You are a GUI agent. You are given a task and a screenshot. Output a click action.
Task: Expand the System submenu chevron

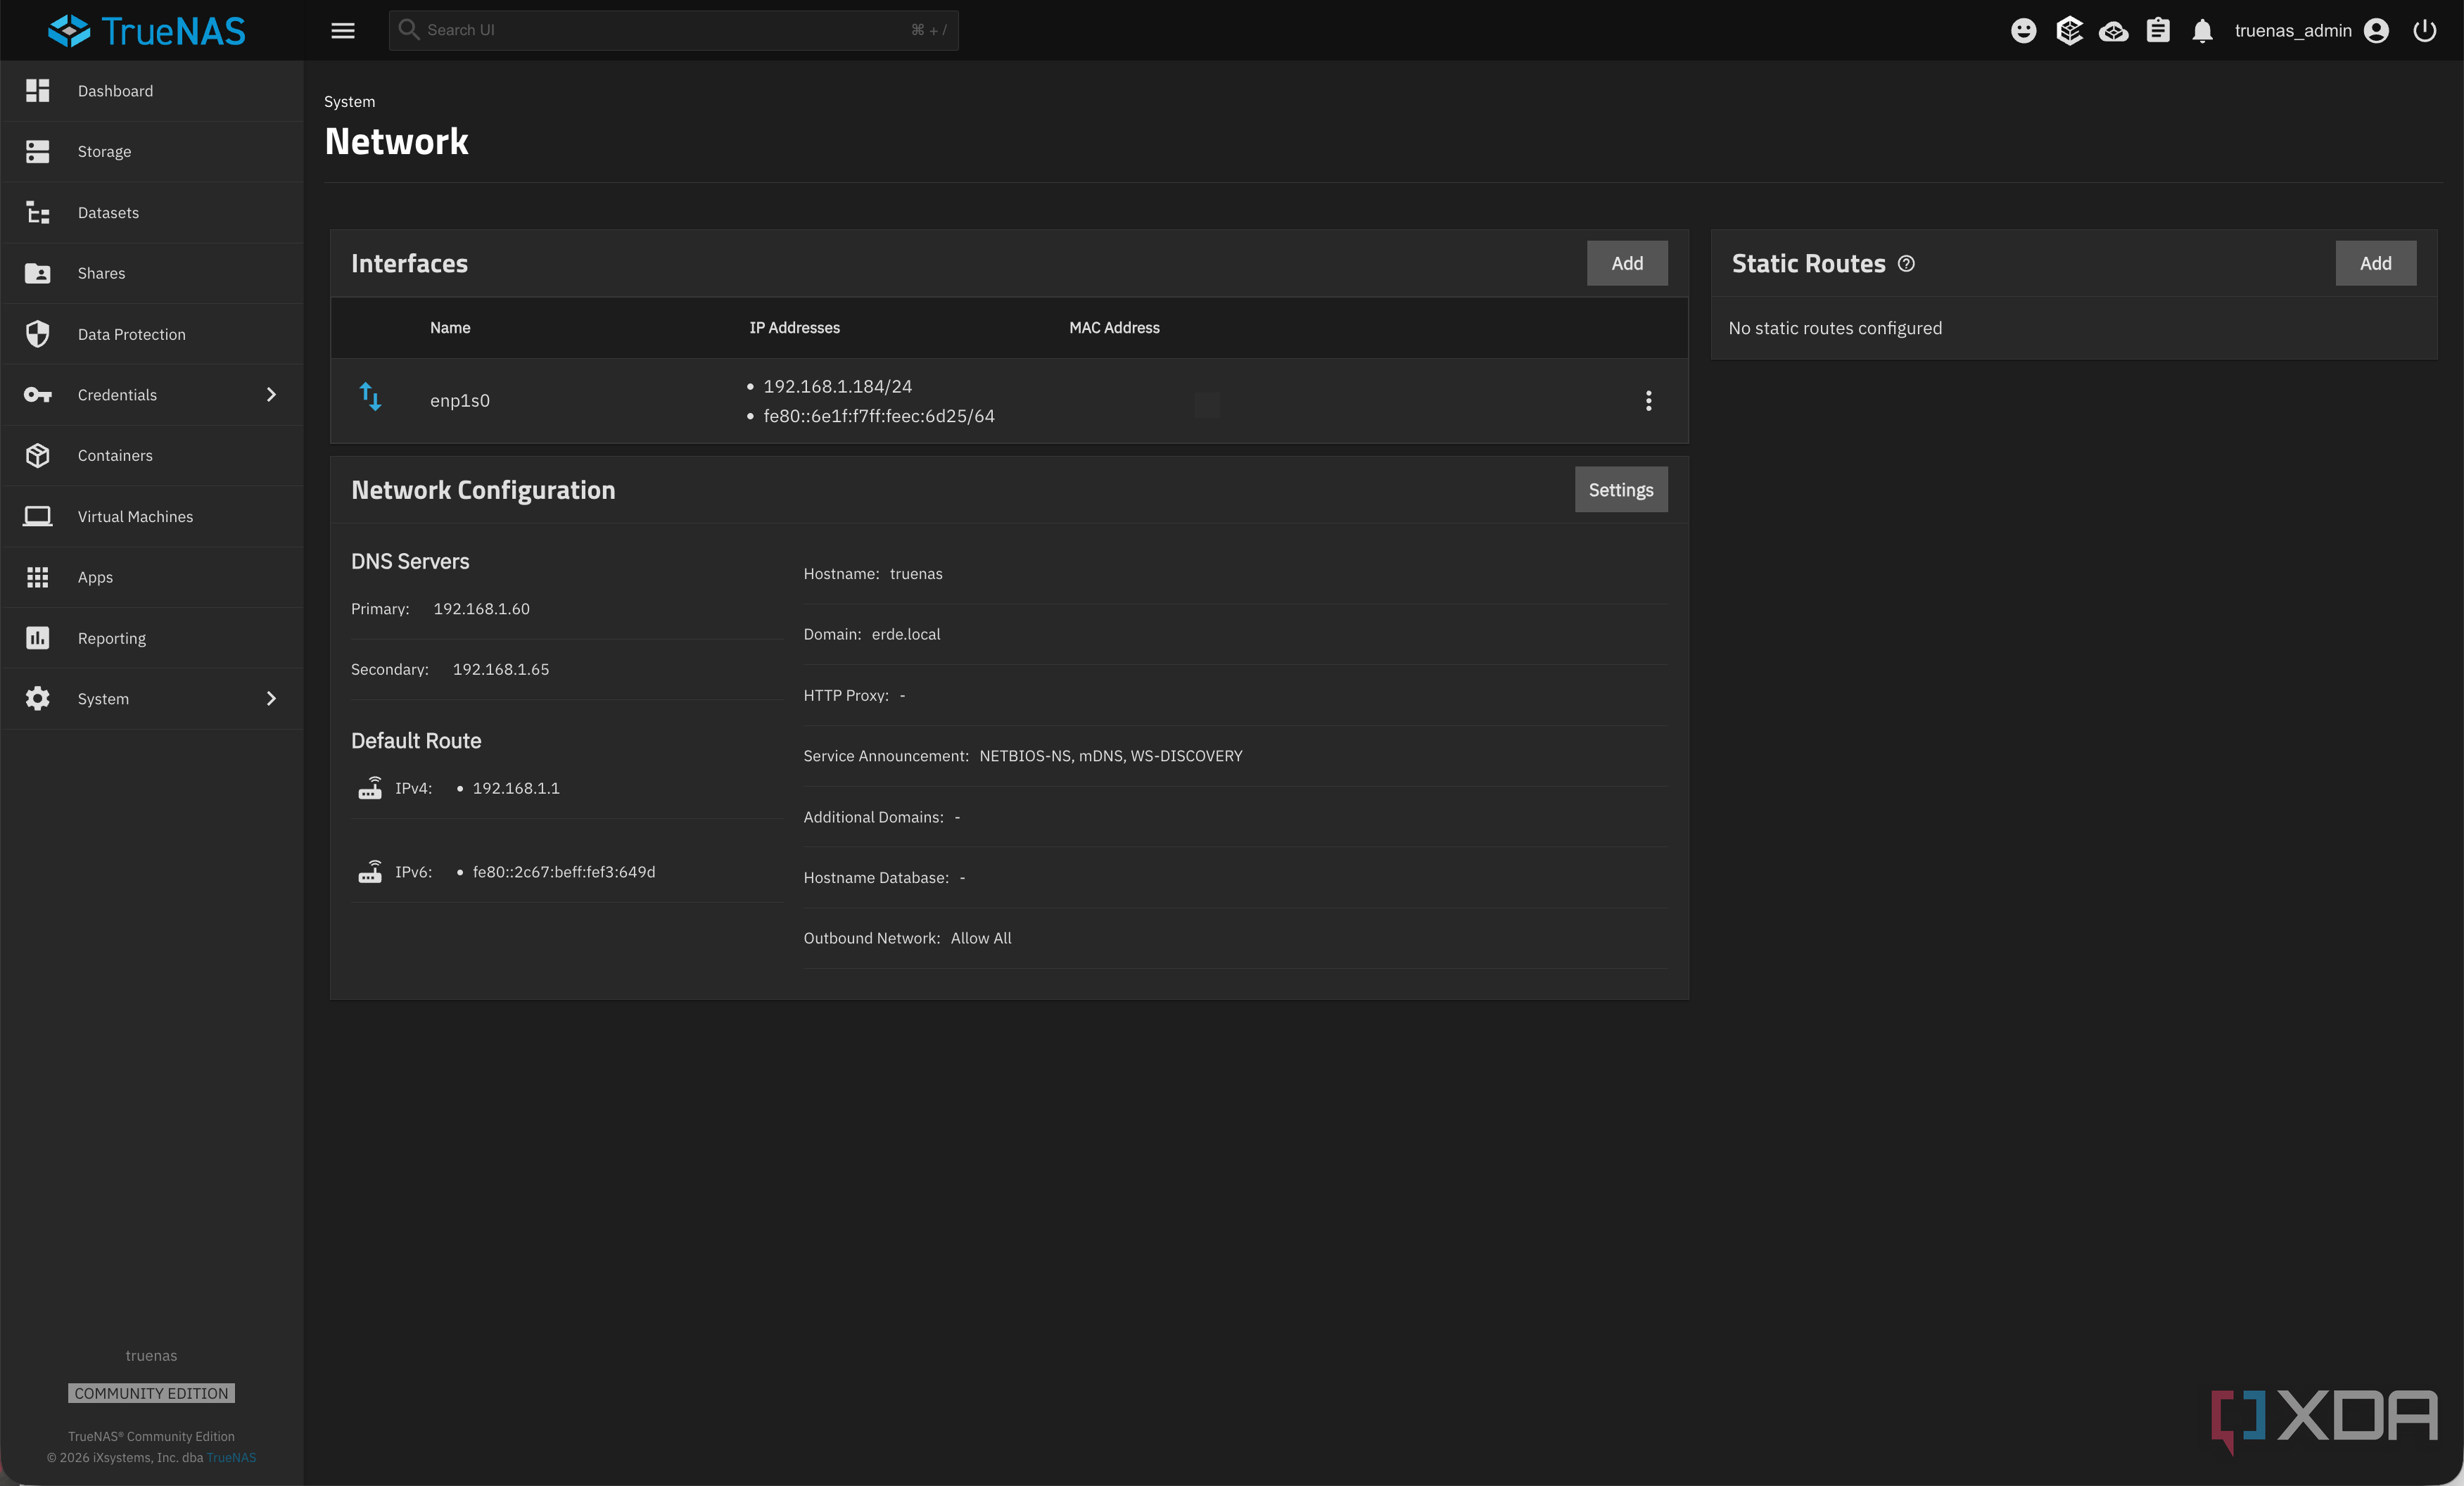pyautogui.click(x=271, y=699)
